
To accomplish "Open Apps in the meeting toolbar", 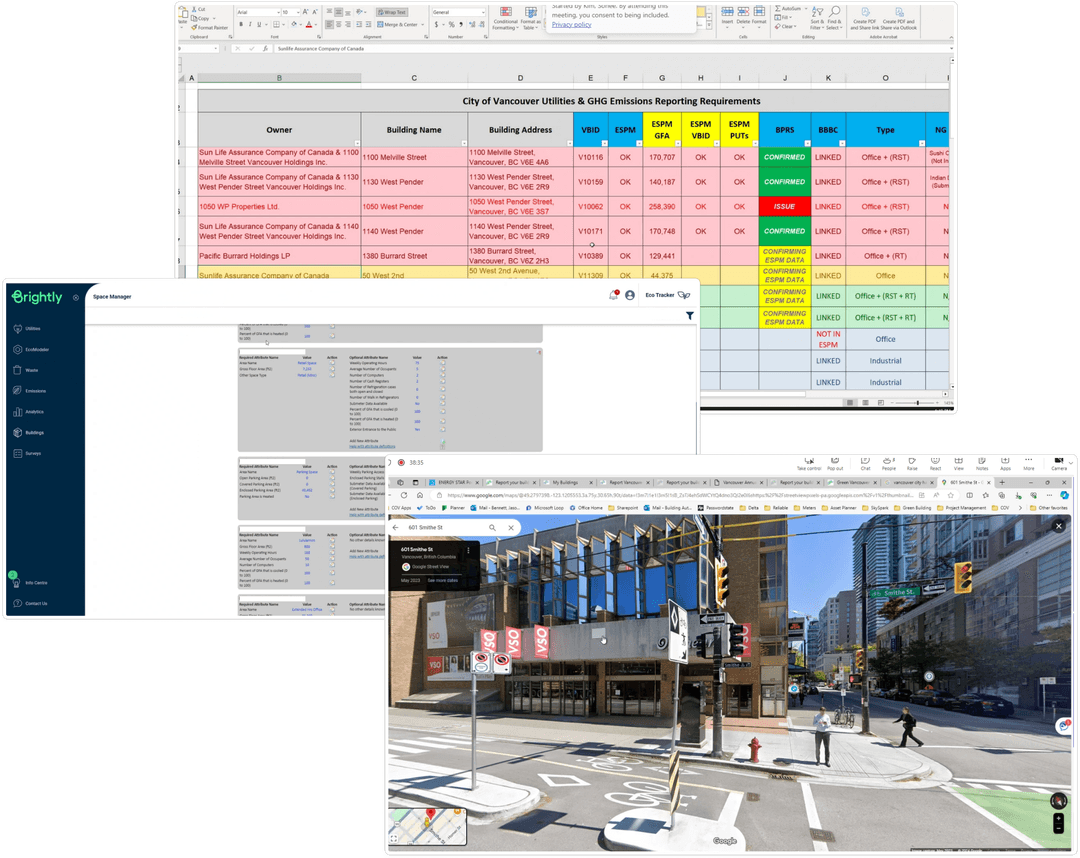I will (x=1005, y=463).
